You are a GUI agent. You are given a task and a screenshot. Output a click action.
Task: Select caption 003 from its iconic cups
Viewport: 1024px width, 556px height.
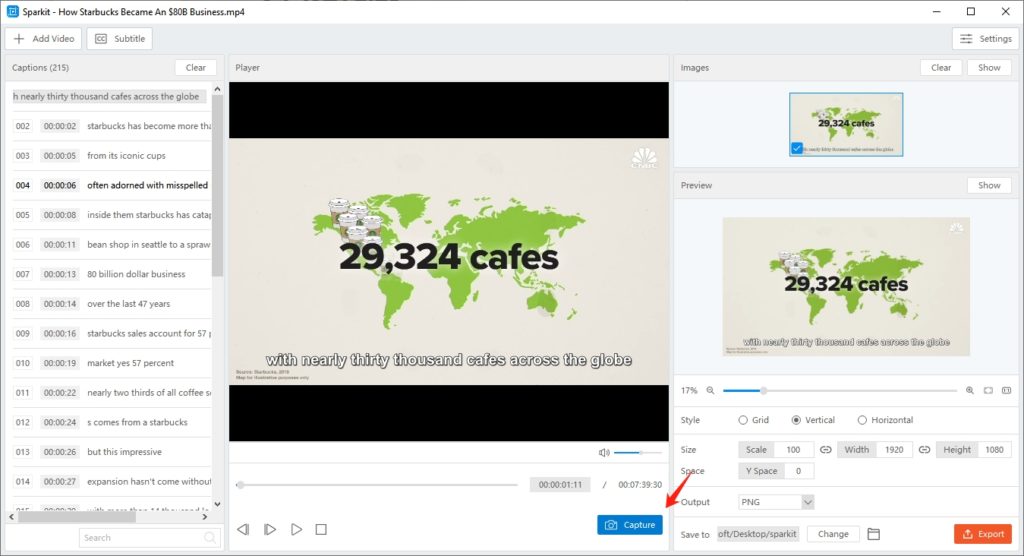click(112, 155)
